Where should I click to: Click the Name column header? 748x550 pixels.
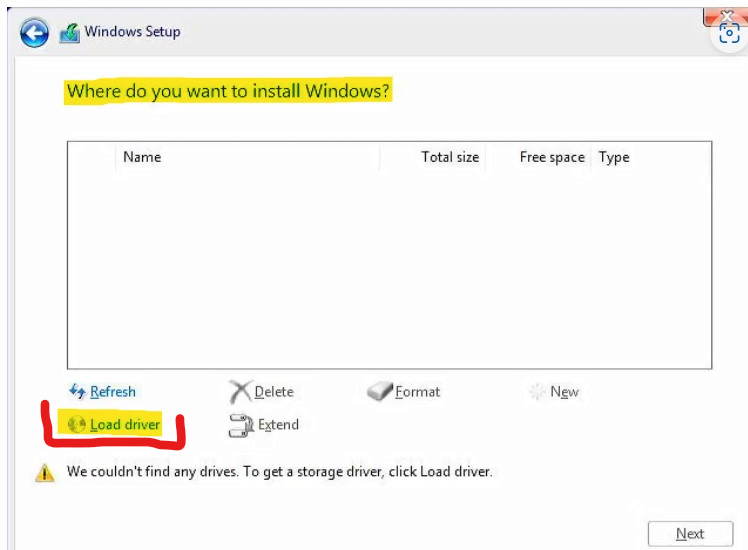(x=142, y=157)
